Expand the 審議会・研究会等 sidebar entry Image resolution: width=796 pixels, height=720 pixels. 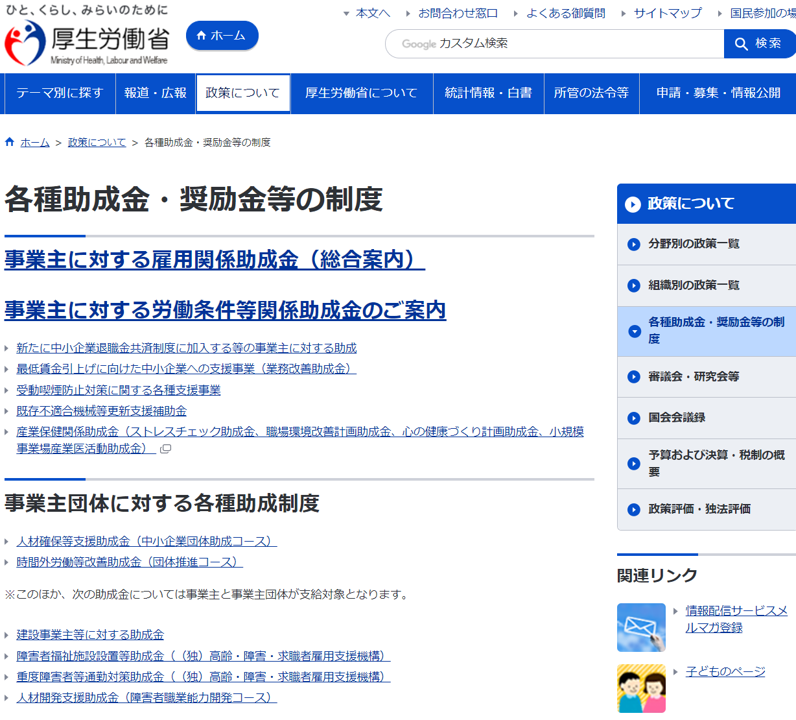coord(707,377)
